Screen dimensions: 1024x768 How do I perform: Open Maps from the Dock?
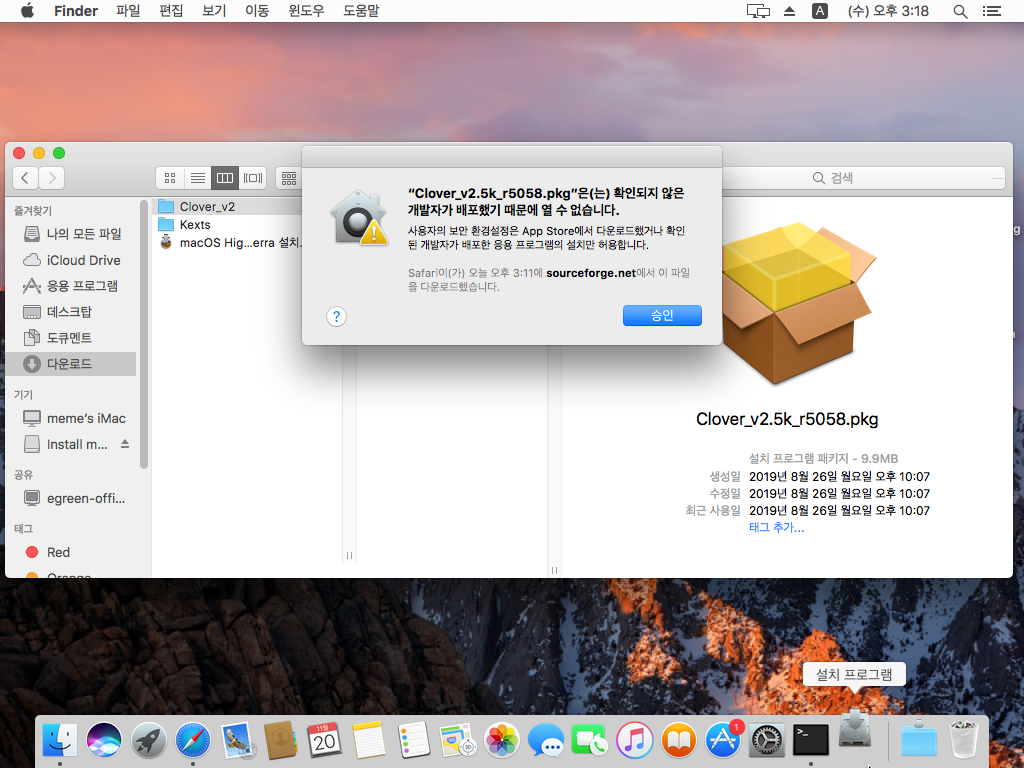tap(457, 741)
